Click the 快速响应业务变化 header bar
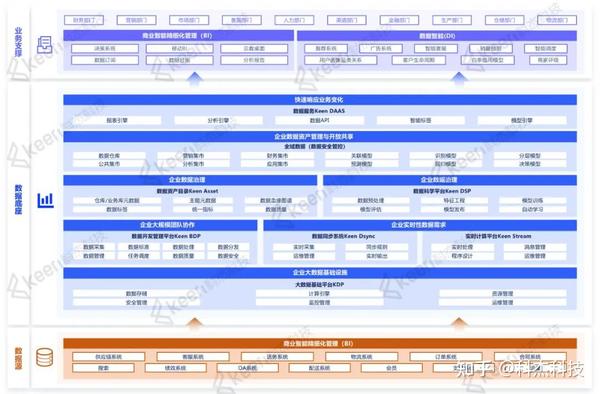 pyautogui.click(x=320, y=99)
